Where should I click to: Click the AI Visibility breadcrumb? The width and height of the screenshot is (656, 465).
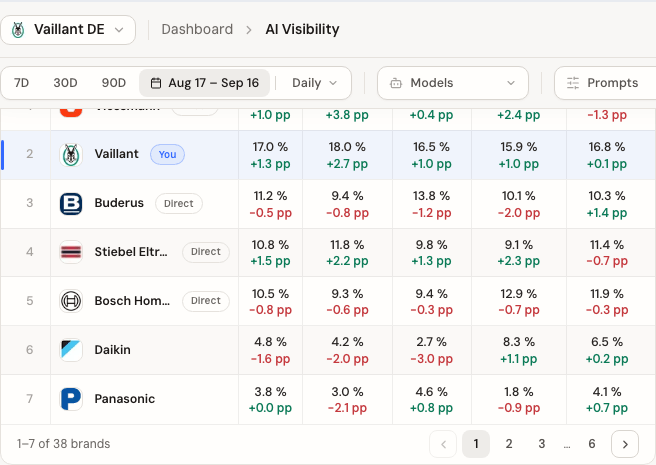pyautogui.click(x=302, y=29)
